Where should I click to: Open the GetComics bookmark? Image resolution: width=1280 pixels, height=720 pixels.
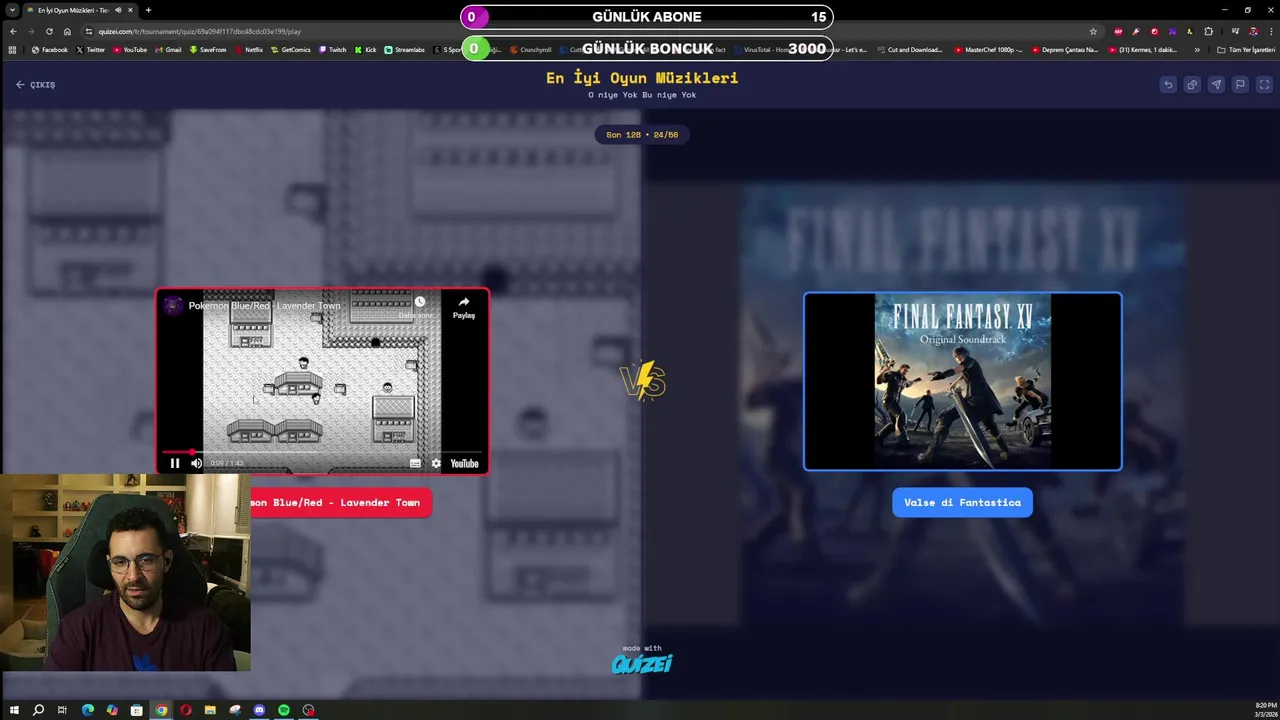(x=291, y=50)
